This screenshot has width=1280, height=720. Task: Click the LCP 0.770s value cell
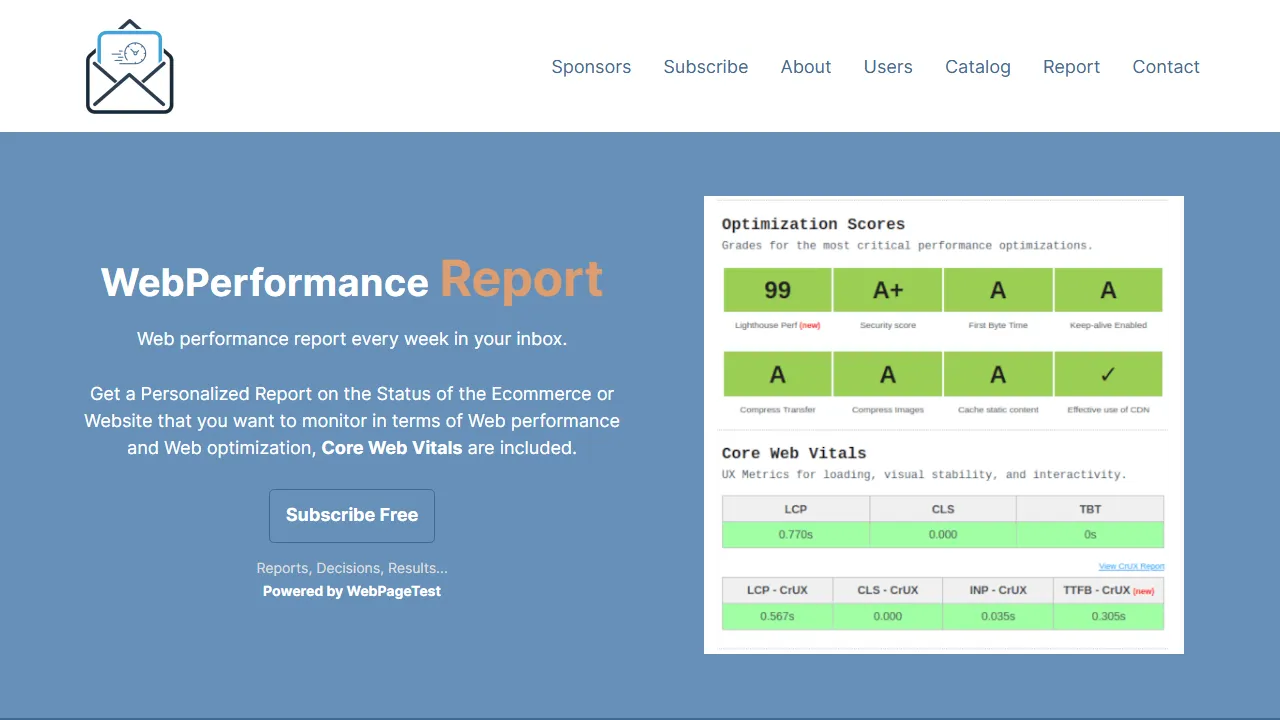pos(795,534)
